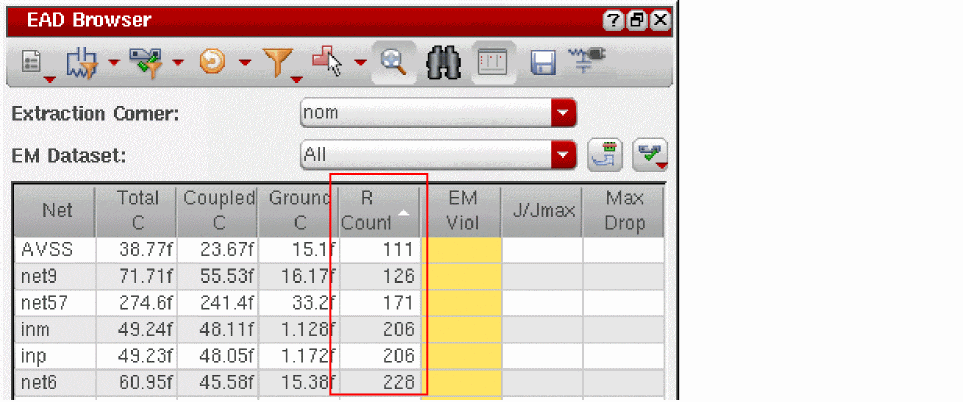Save results with the floppy disk icon
Image resolution: width=963 pixels, height=402 pixels.
pyautogui.click(x=543, y=63)
